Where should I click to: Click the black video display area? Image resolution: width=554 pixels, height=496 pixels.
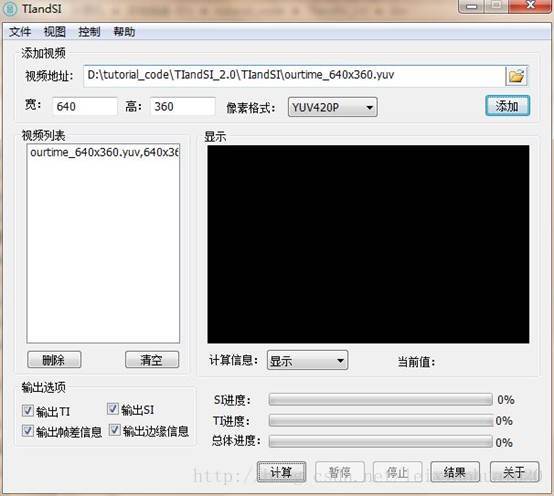pos(368,244)
